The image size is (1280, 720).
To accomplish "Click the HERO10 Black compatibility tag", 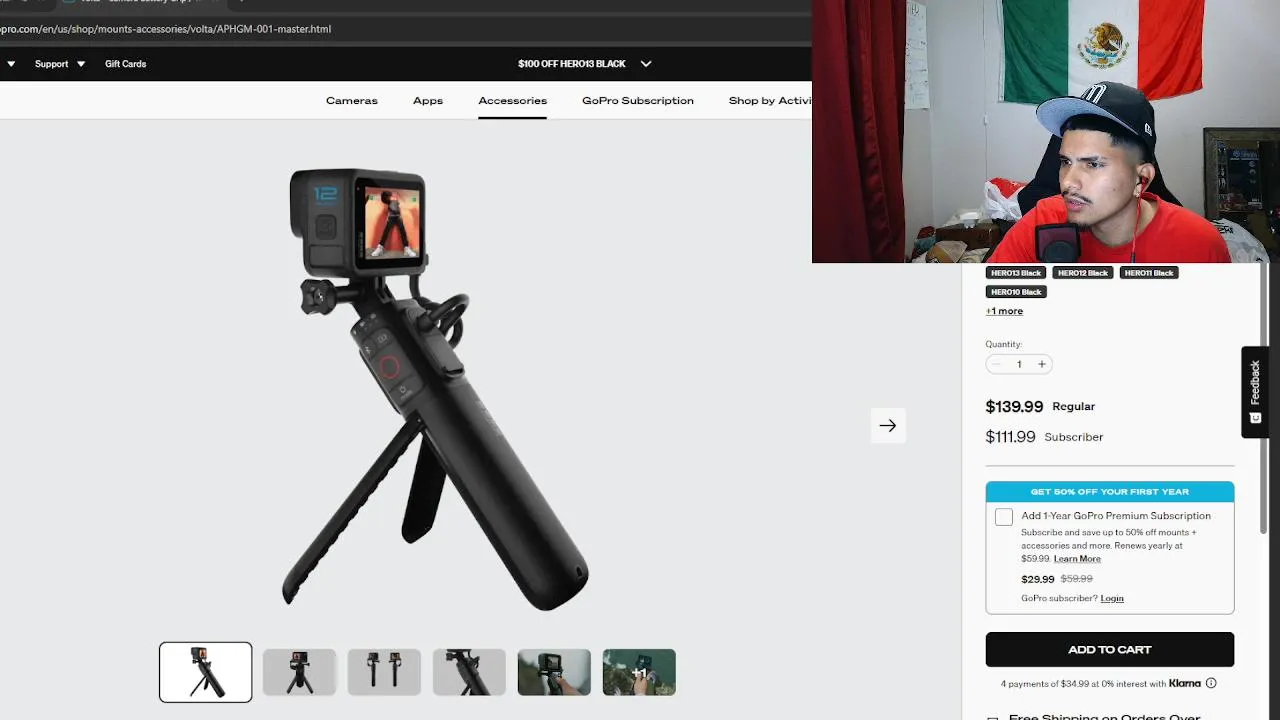I will coord(1016,292).
